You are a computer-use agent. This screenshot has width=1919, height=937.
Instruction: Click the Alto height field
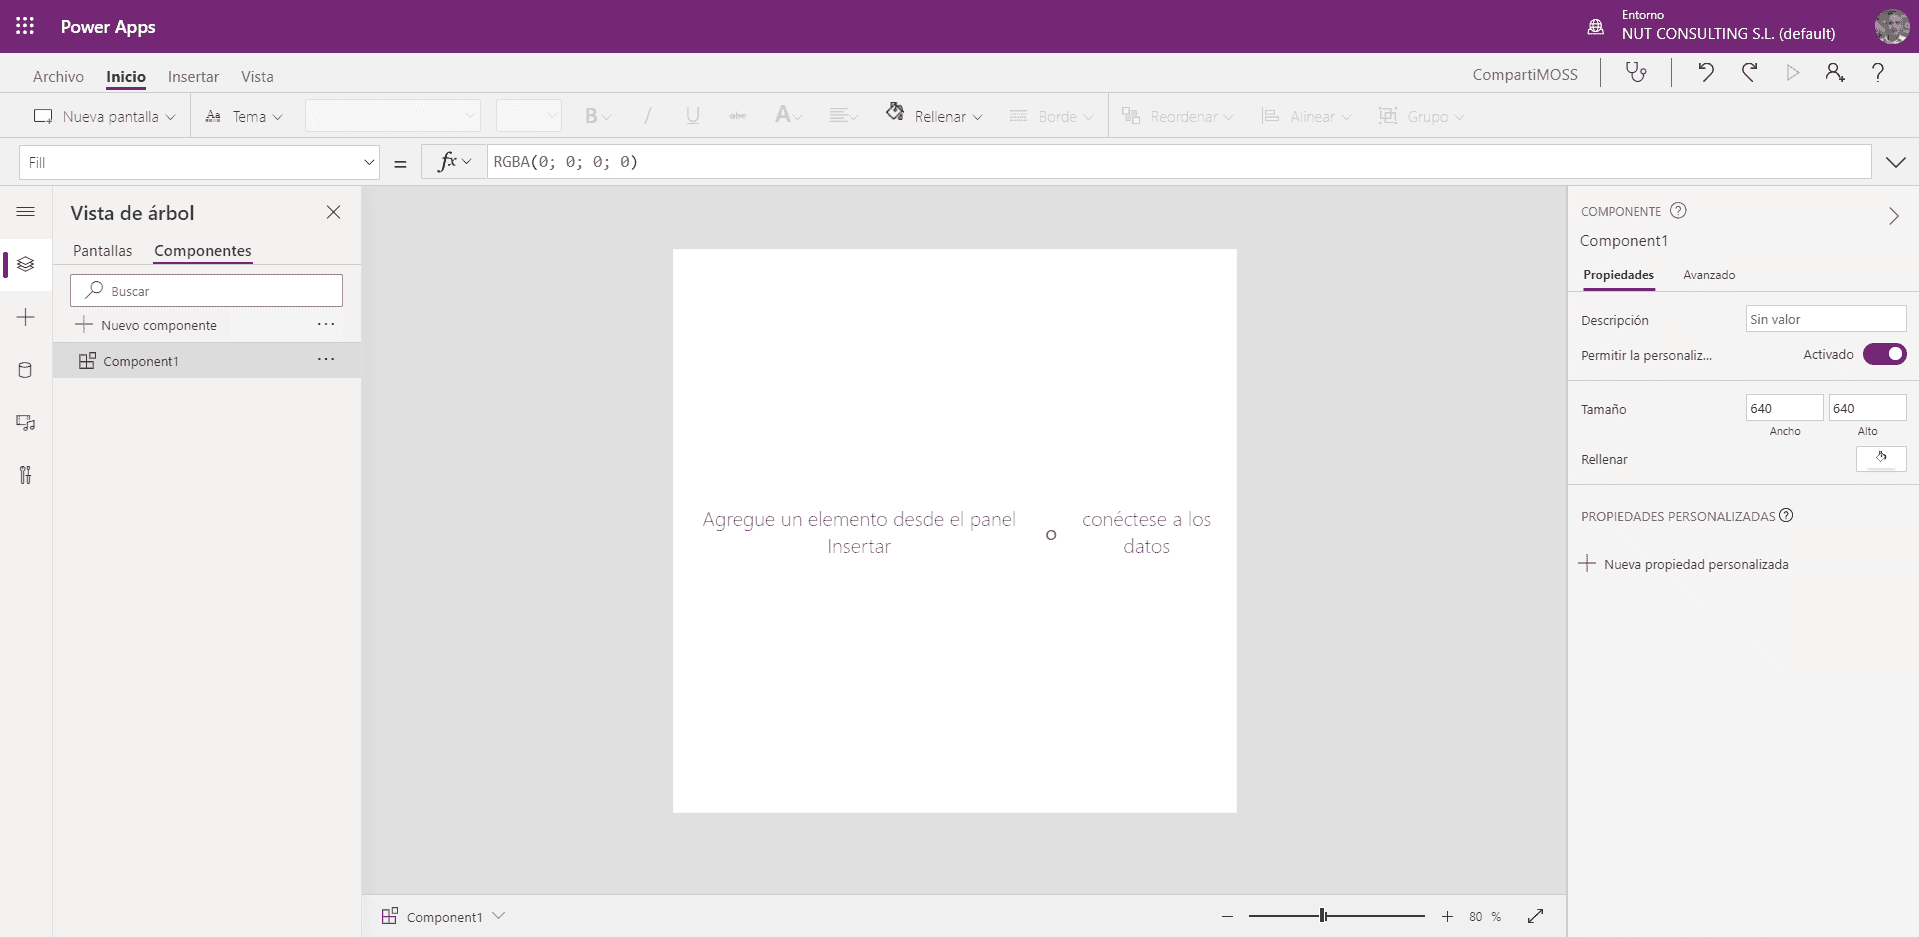point(1867,408)
